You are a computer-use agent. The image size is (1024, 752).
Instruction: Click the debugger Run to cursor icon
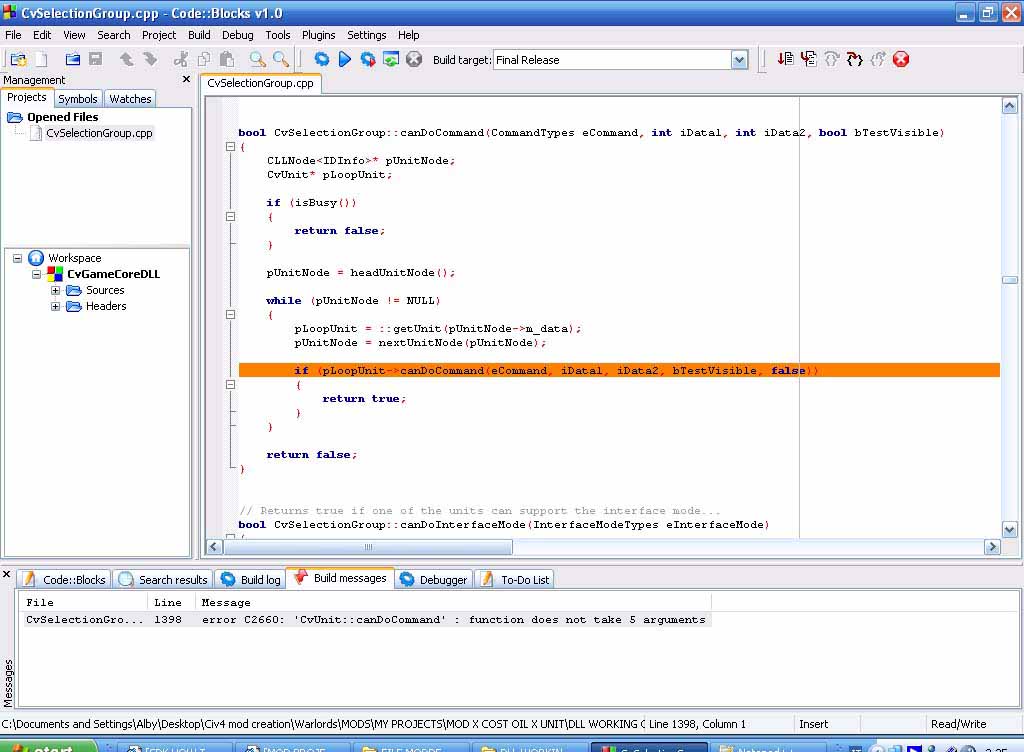809,60
